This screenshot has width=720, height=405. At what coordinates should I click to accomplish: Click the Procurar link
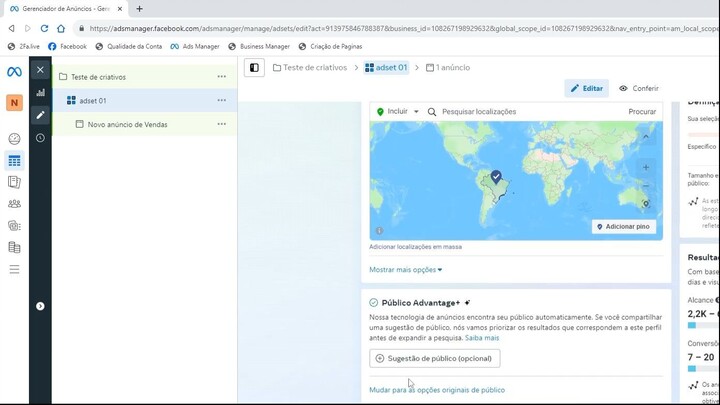[642, 112]
